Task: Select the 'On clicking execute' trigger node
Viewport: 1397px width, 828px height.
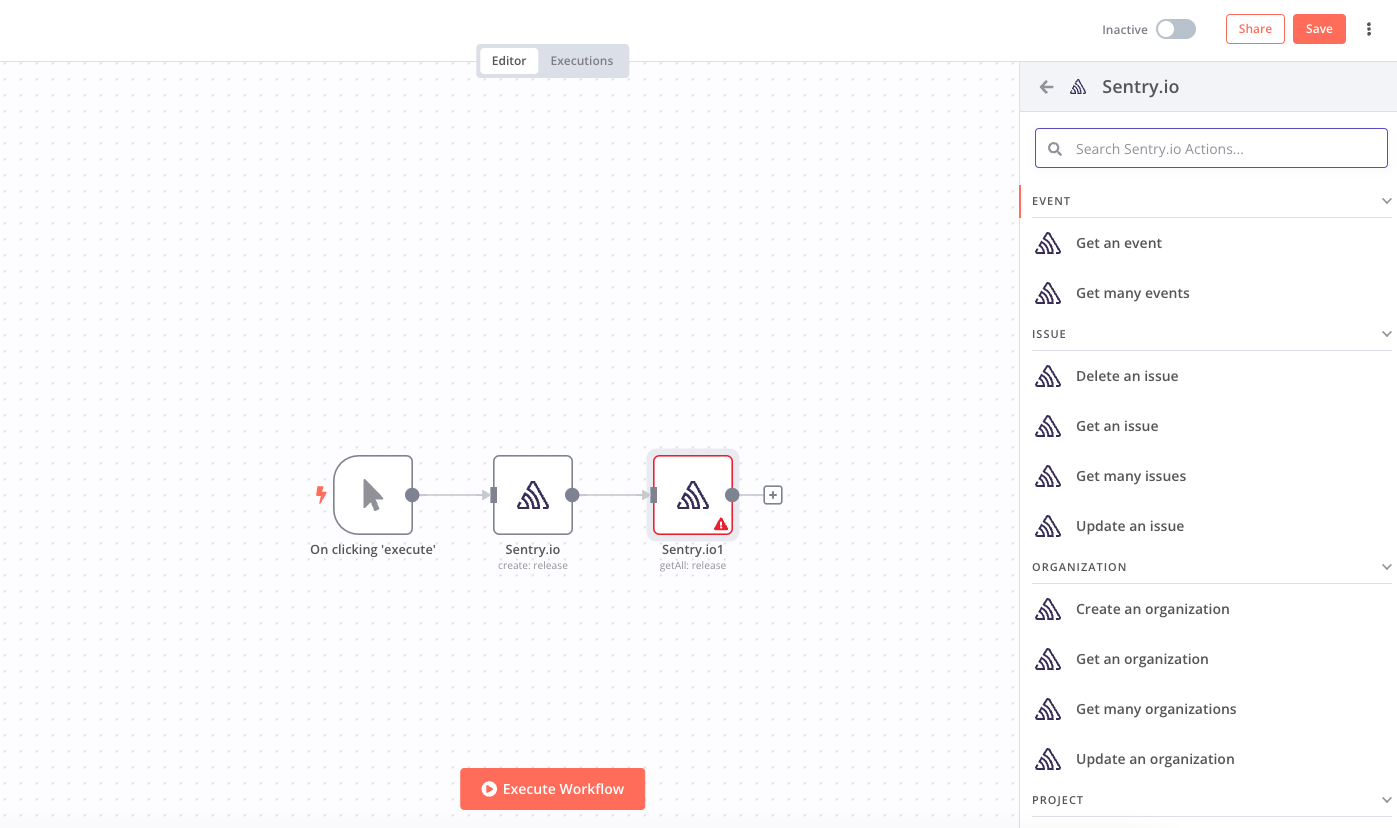Action: [372, 495]
